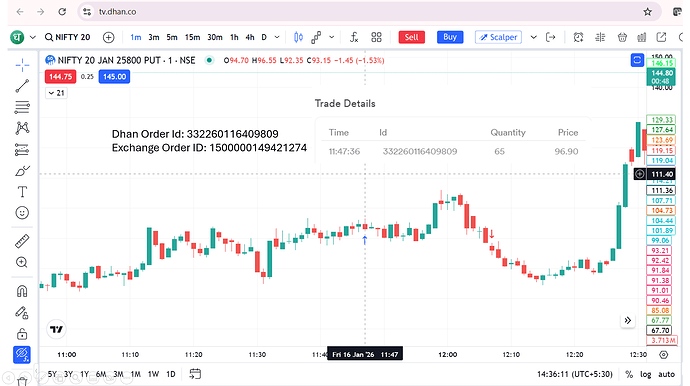This screenshot has height=386, width=690.
Task: Select the crosshair cursor tool
Action: [x=22, y=65]
